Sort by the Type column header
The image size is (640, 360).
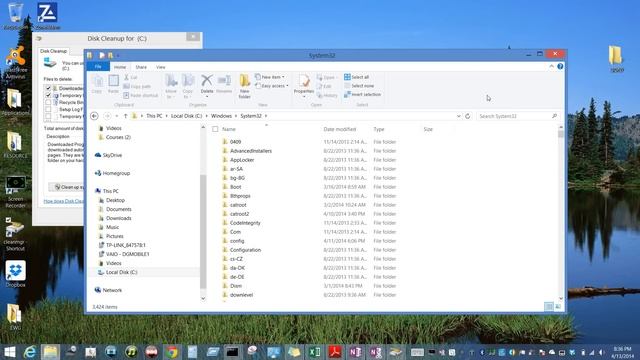point(379,129)
